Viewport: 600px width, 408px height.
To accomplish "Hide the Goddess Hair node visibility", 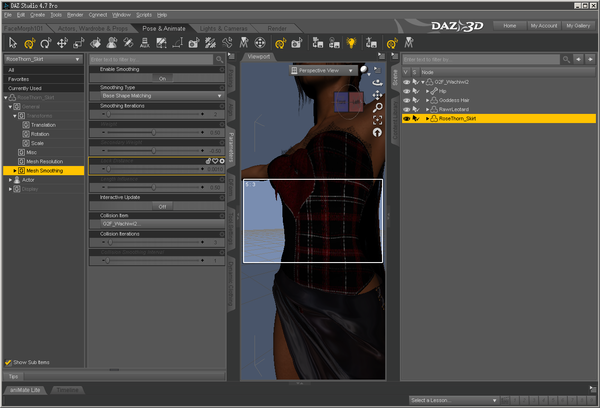I will 406,100.
